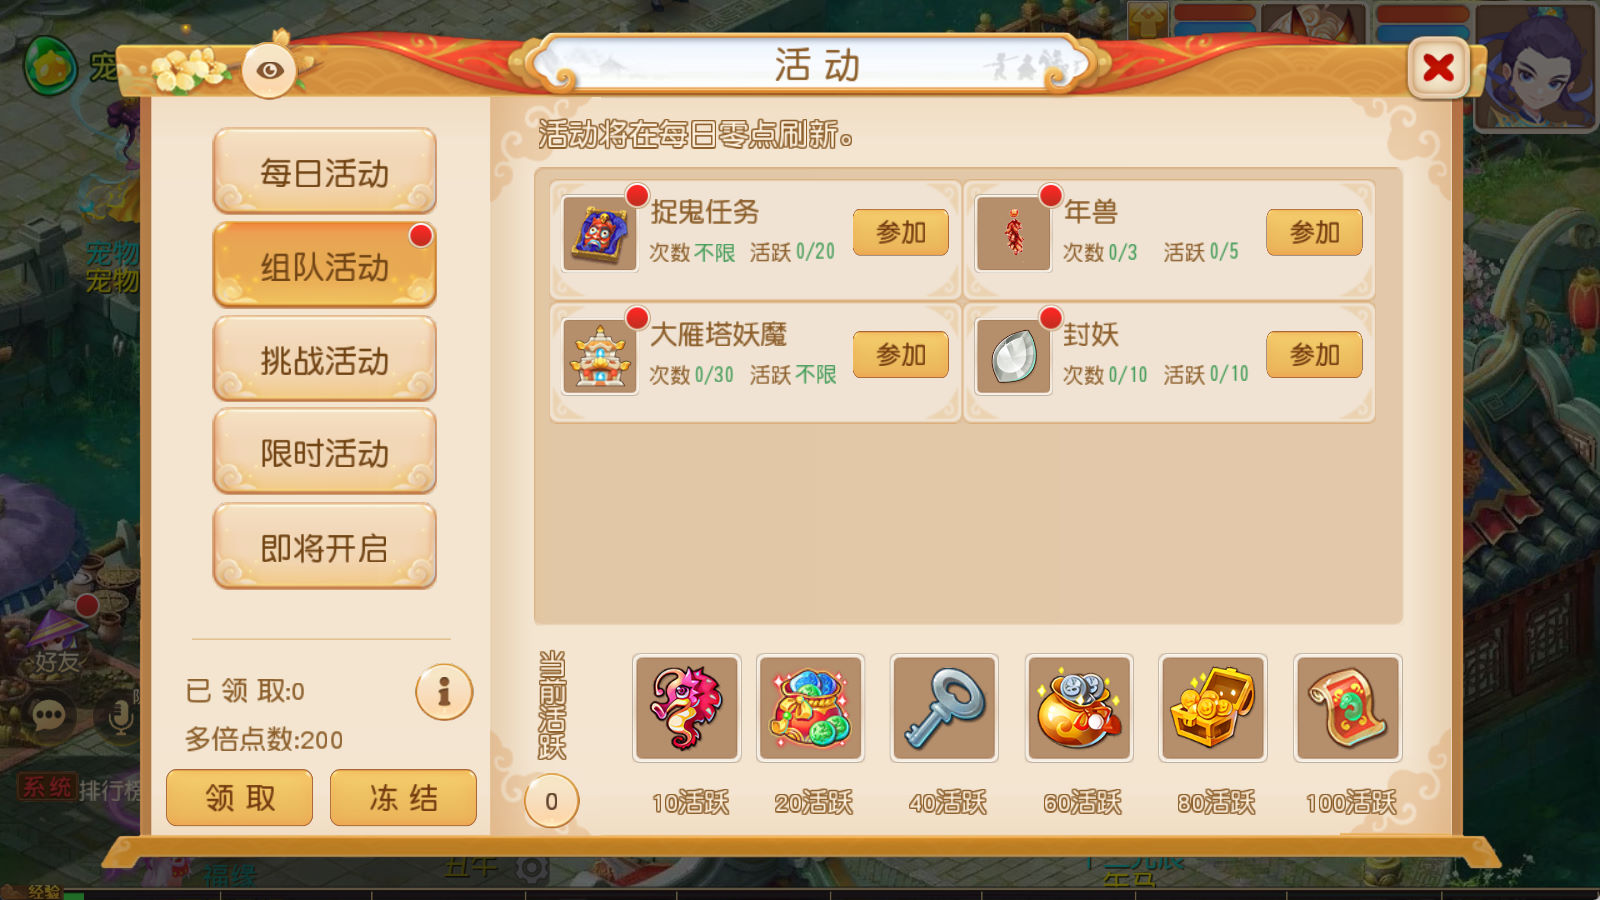This screenshot has width=1600, height=900.
Task: Claim the gold pouch 60活跃 reward
Action: (x=1079, y=708)
